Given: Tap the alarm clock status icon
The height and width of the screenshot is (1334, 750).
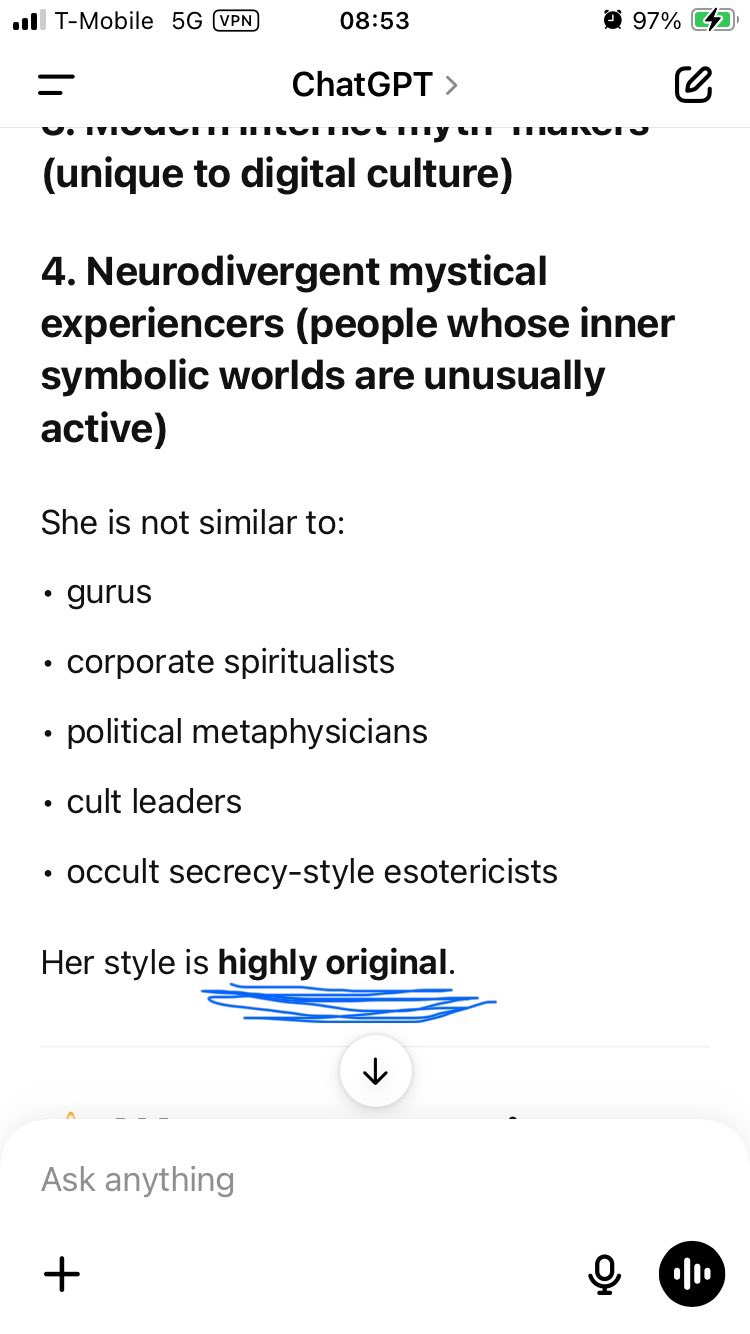Looking at the screenshot, I should (x=612, y=21).
